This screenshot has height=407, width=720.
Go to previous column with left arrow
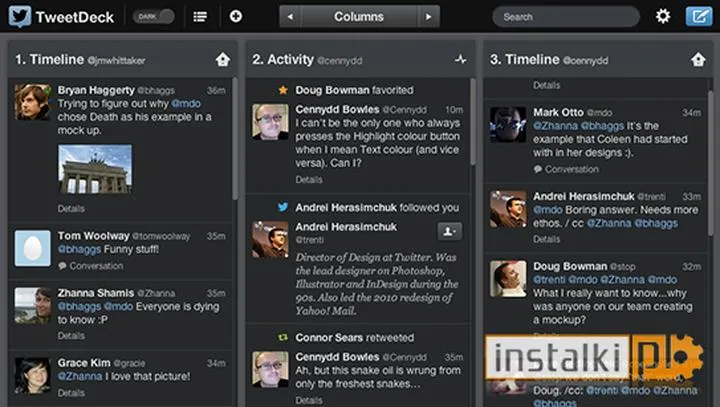[290, 17]
